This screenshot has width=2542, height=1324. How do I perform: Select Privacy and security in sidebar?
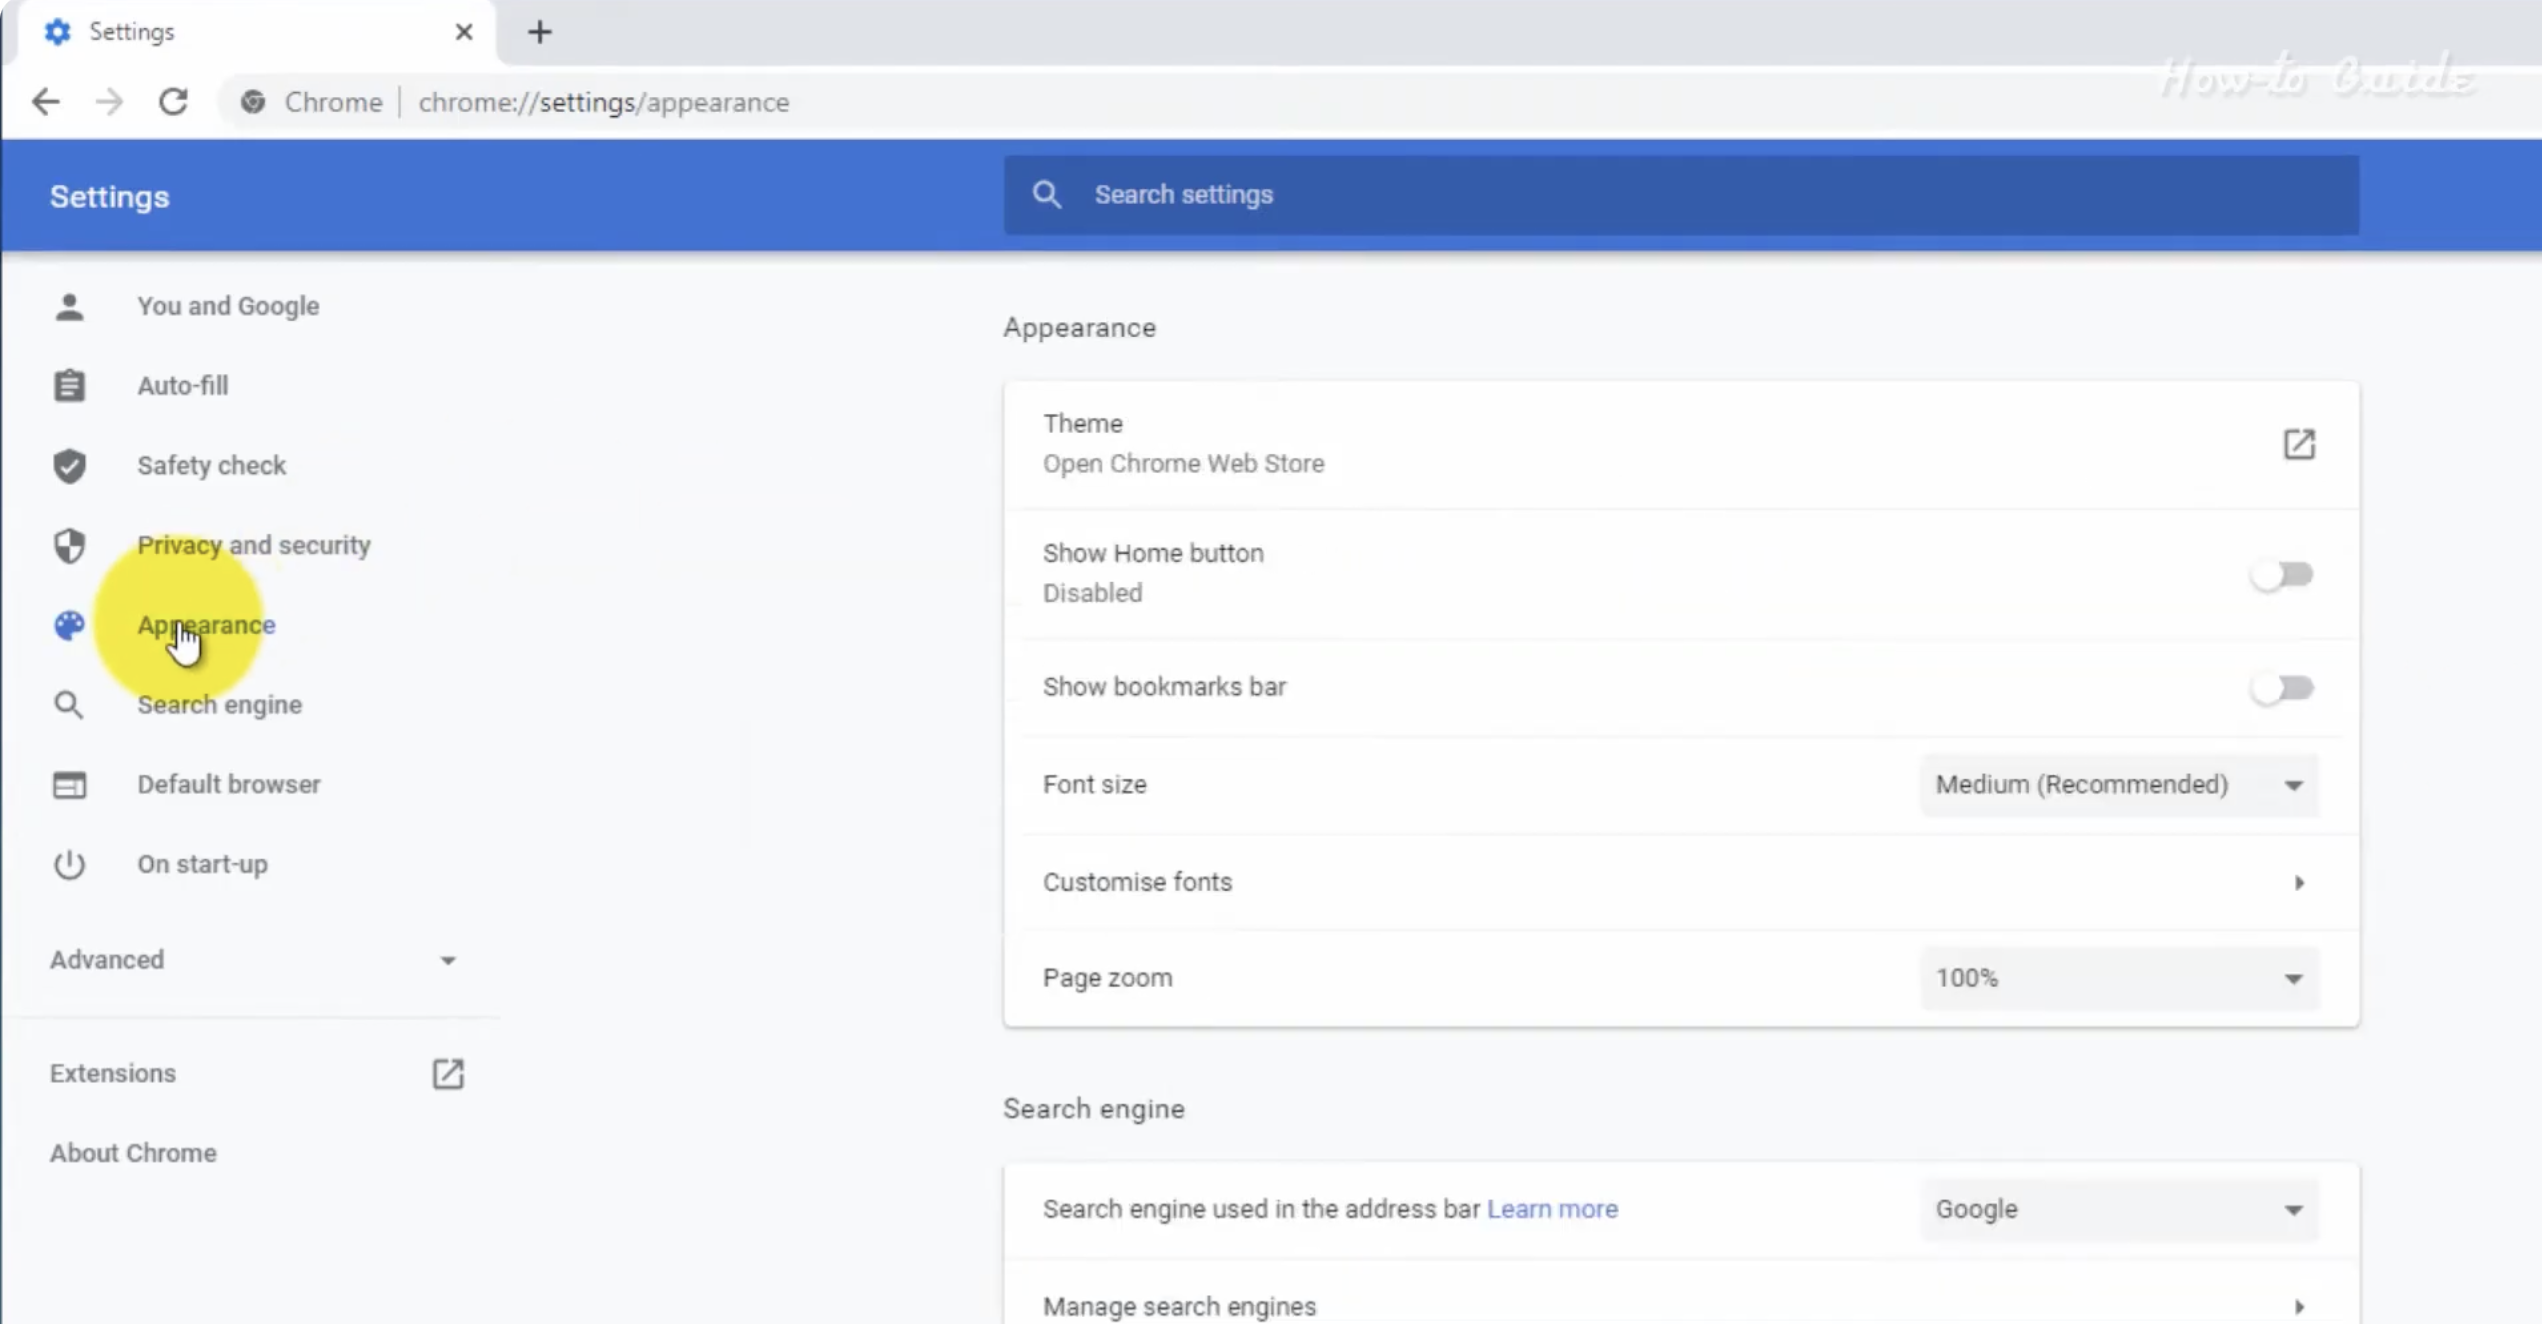pos(253,546)
